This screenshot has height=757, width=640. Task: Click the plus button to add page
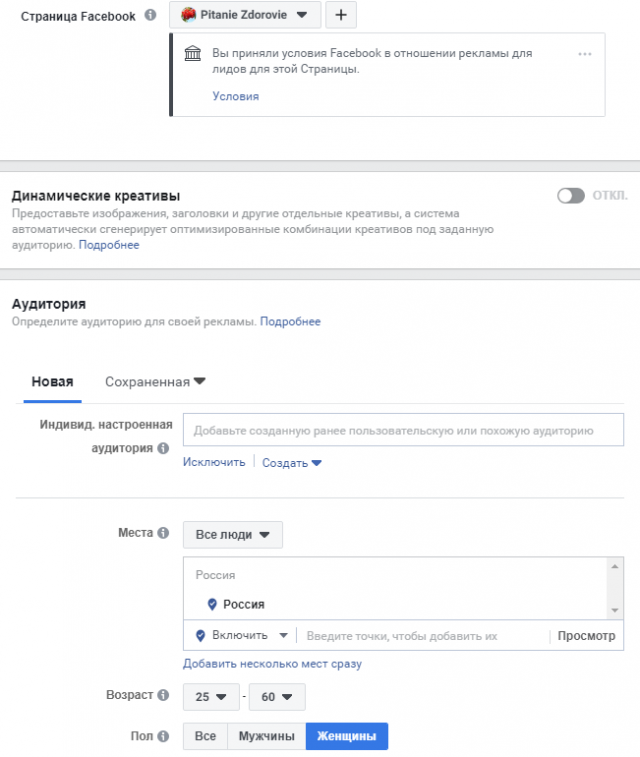point(341,15)
